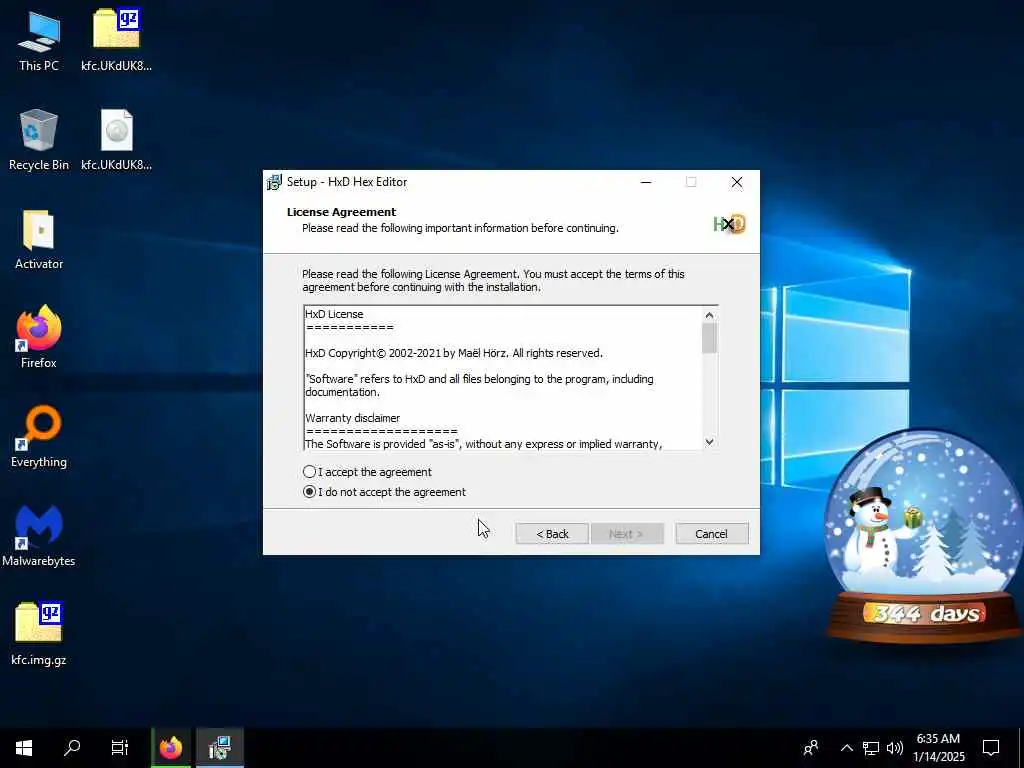Go back with the < Back button

552,534
